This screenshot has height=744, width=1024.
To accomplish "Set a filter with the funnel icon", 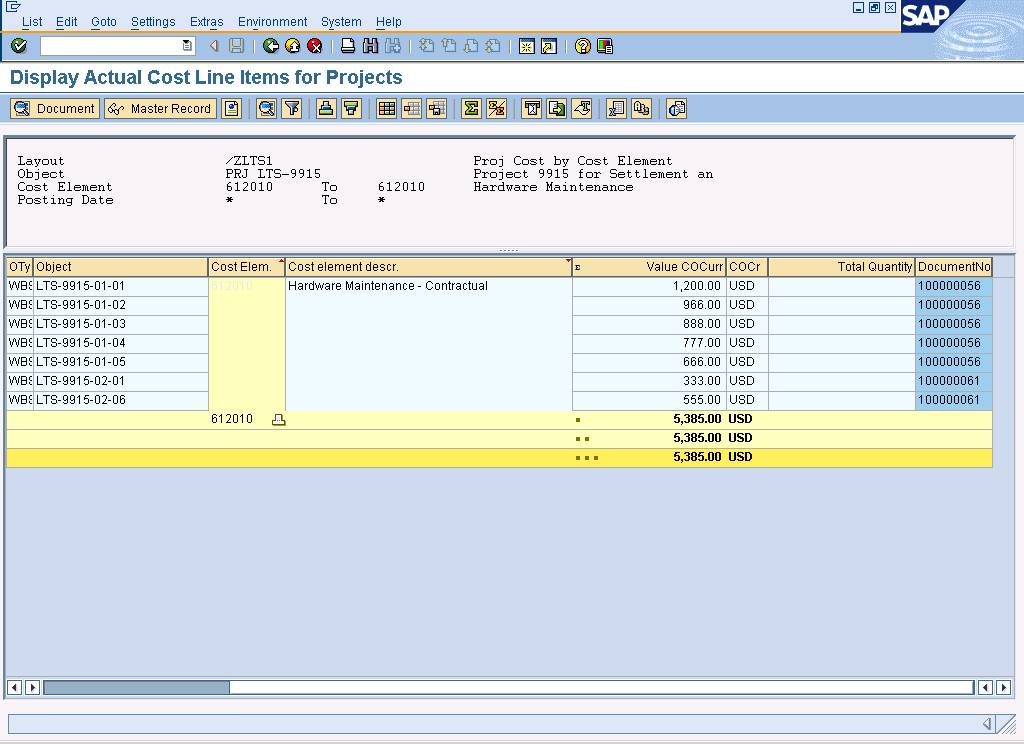I will pos(292,108).
